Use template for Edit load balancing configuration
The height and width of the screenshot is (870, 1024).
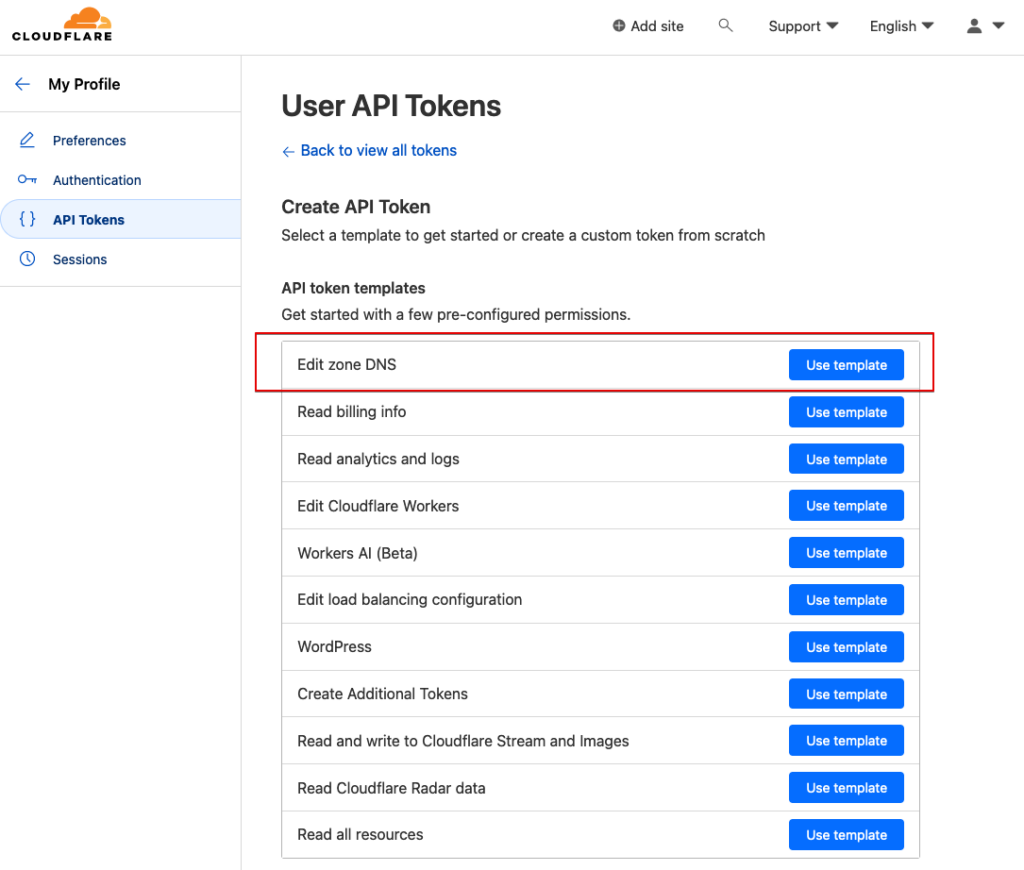(x=846, y=600)
